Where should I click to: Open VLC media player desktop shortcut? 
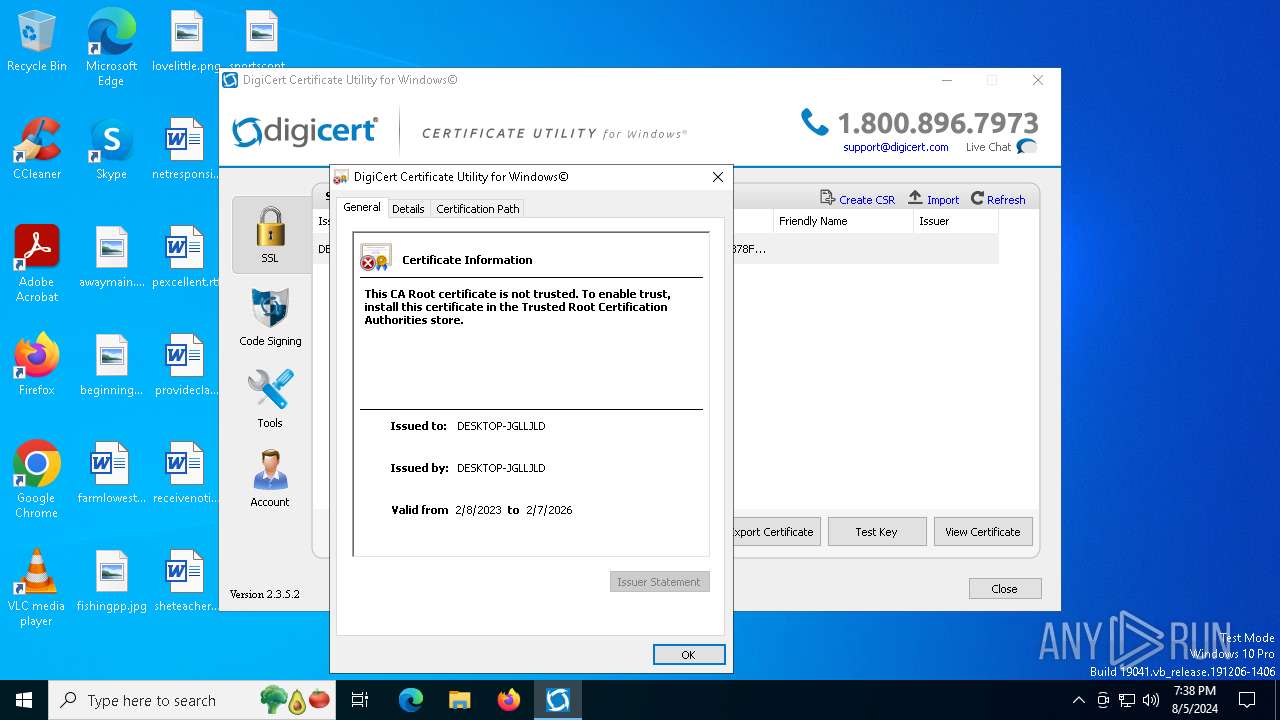[x=37, y=588]
